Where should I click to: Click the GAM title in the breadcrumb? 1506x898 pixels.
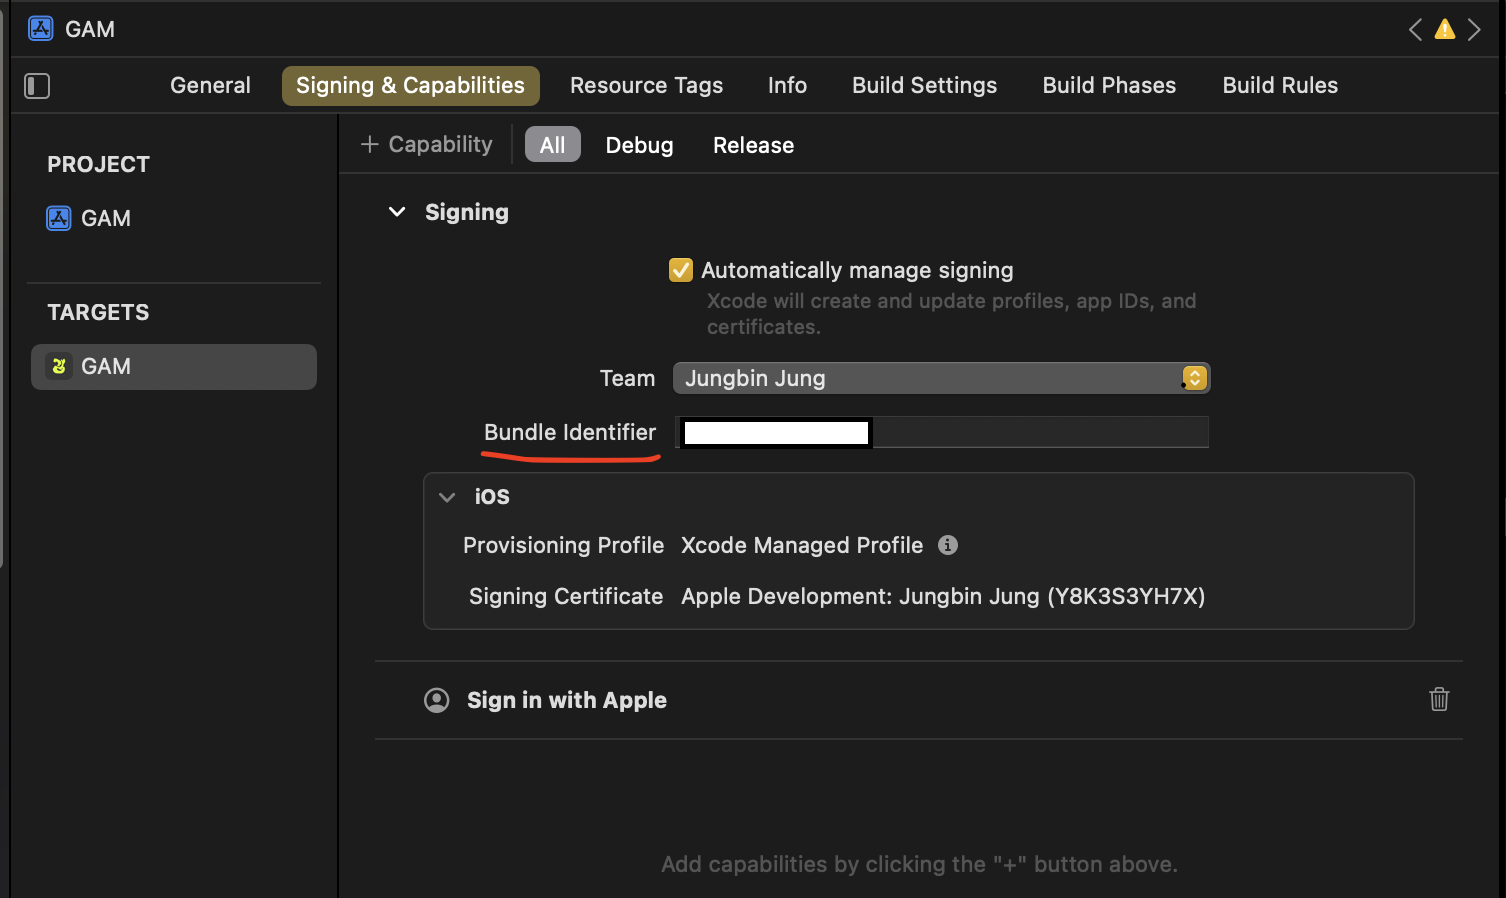[x=90, y=29]
